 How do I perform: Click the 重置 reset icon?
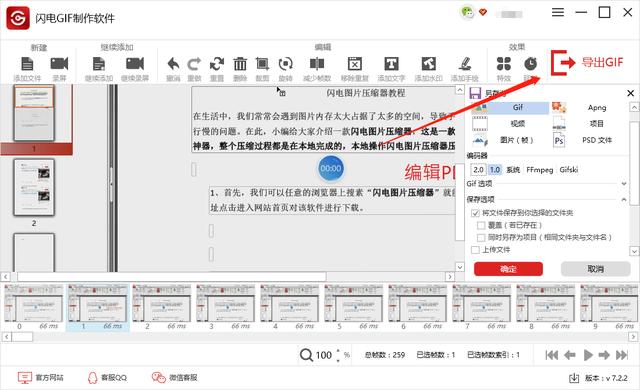217,64
